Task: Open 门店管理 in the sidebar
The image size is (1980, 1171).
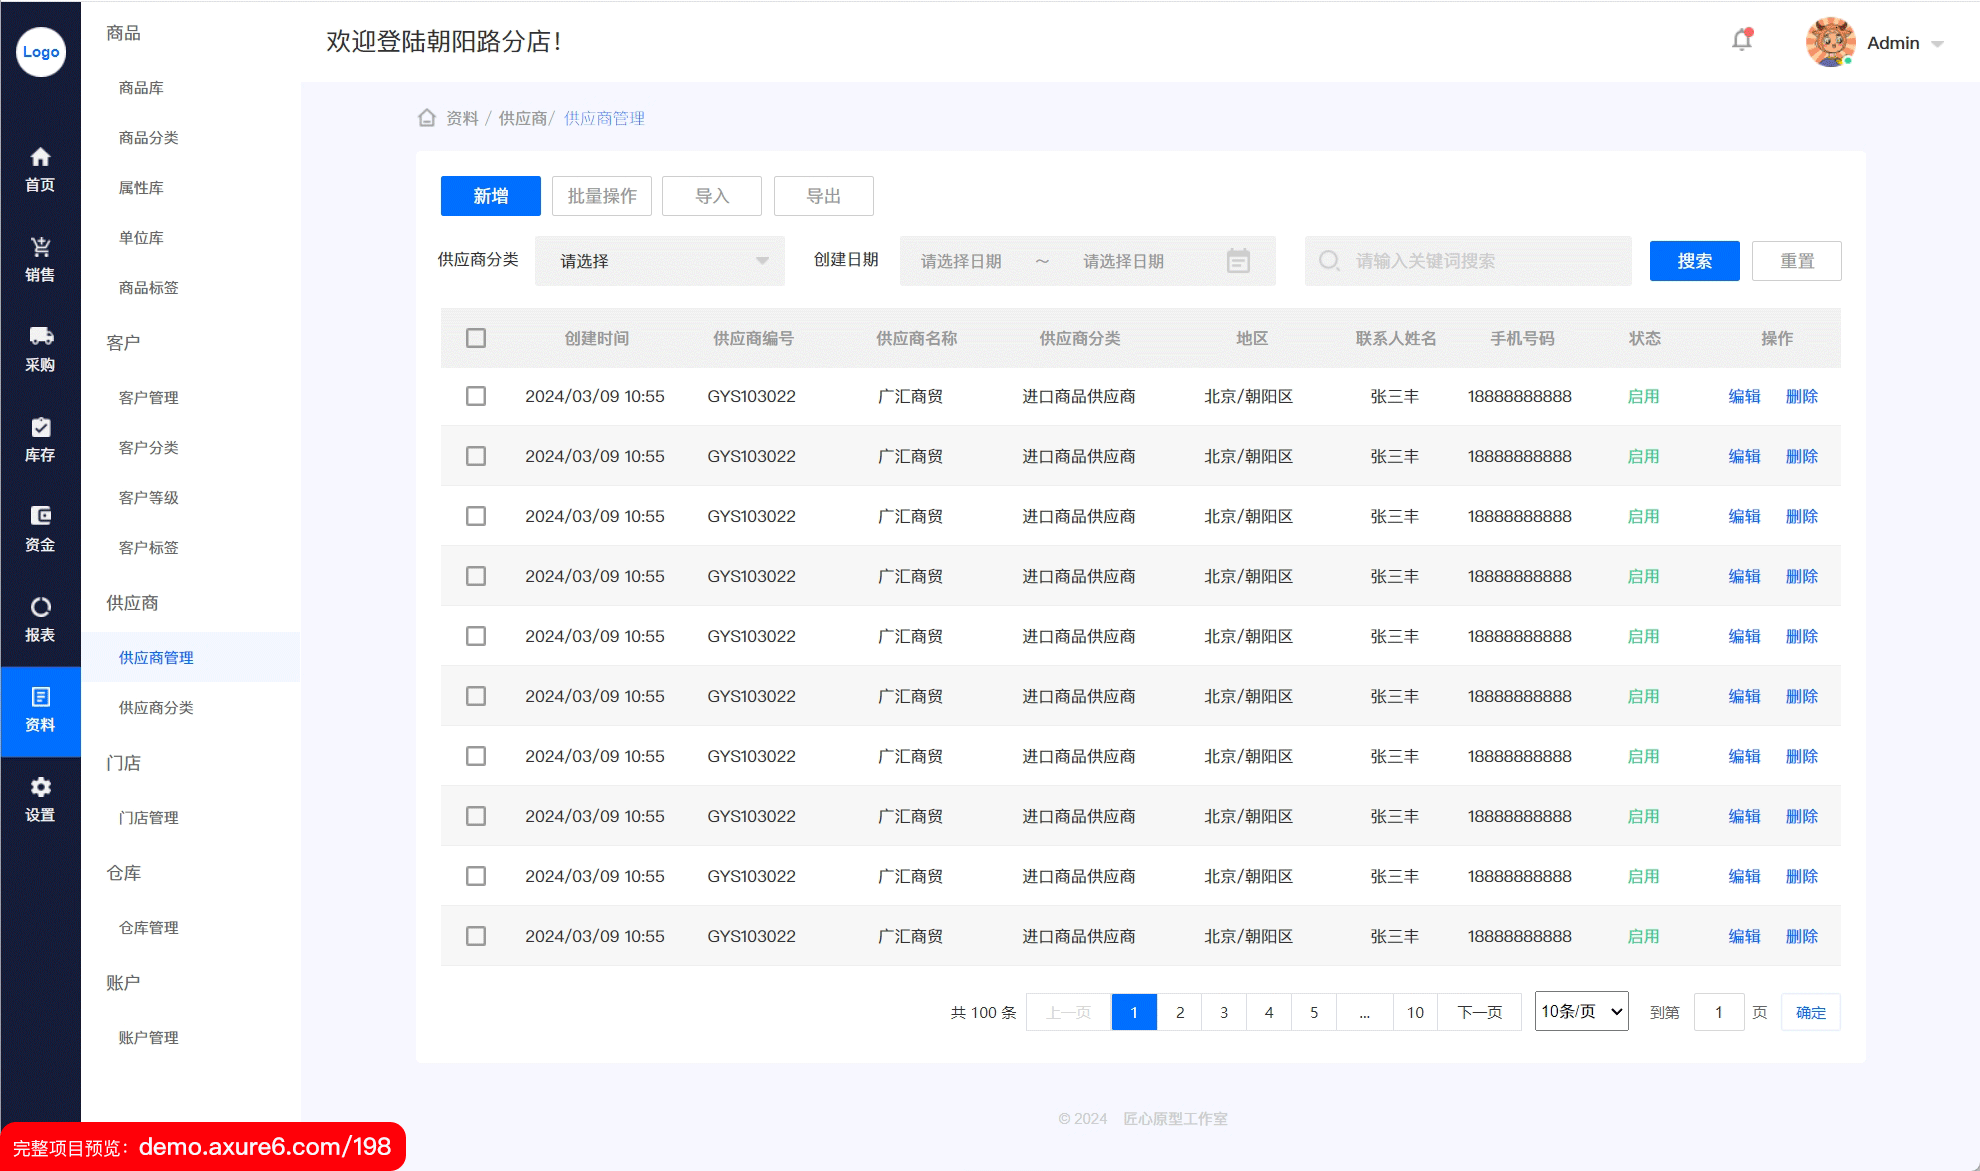Action: 148,818
